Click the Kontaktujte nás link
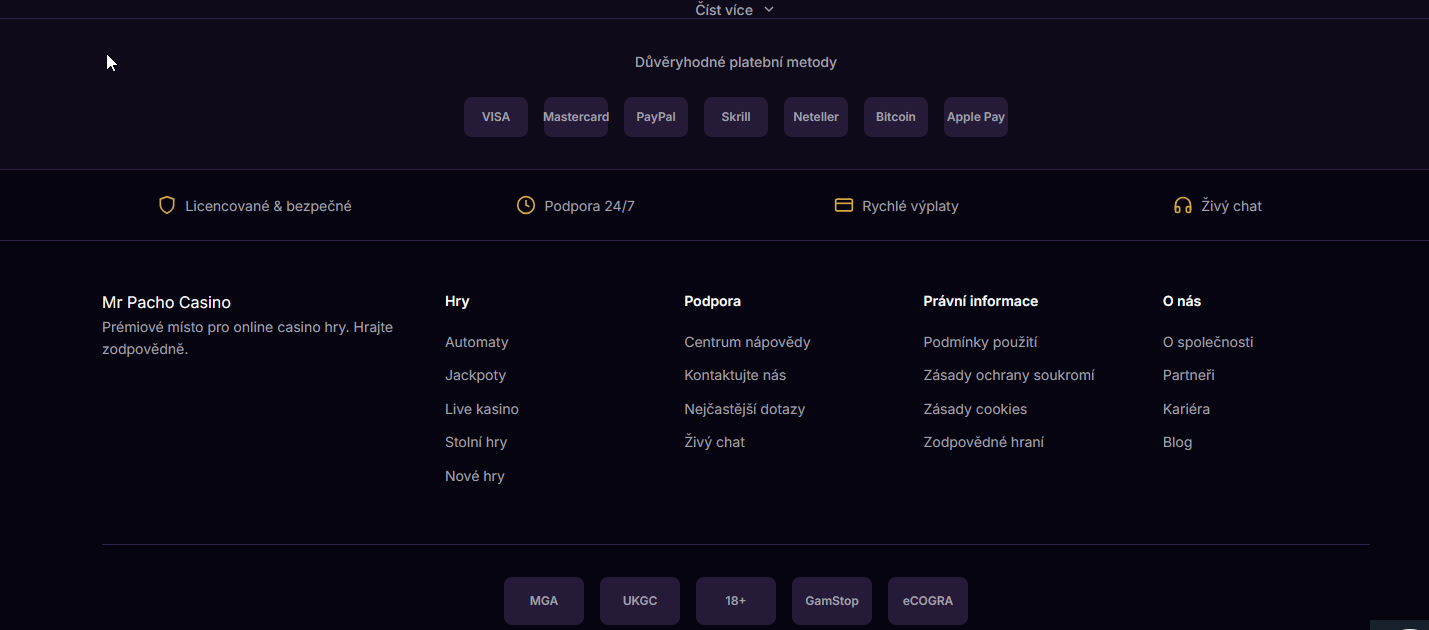 pos(735,375)
